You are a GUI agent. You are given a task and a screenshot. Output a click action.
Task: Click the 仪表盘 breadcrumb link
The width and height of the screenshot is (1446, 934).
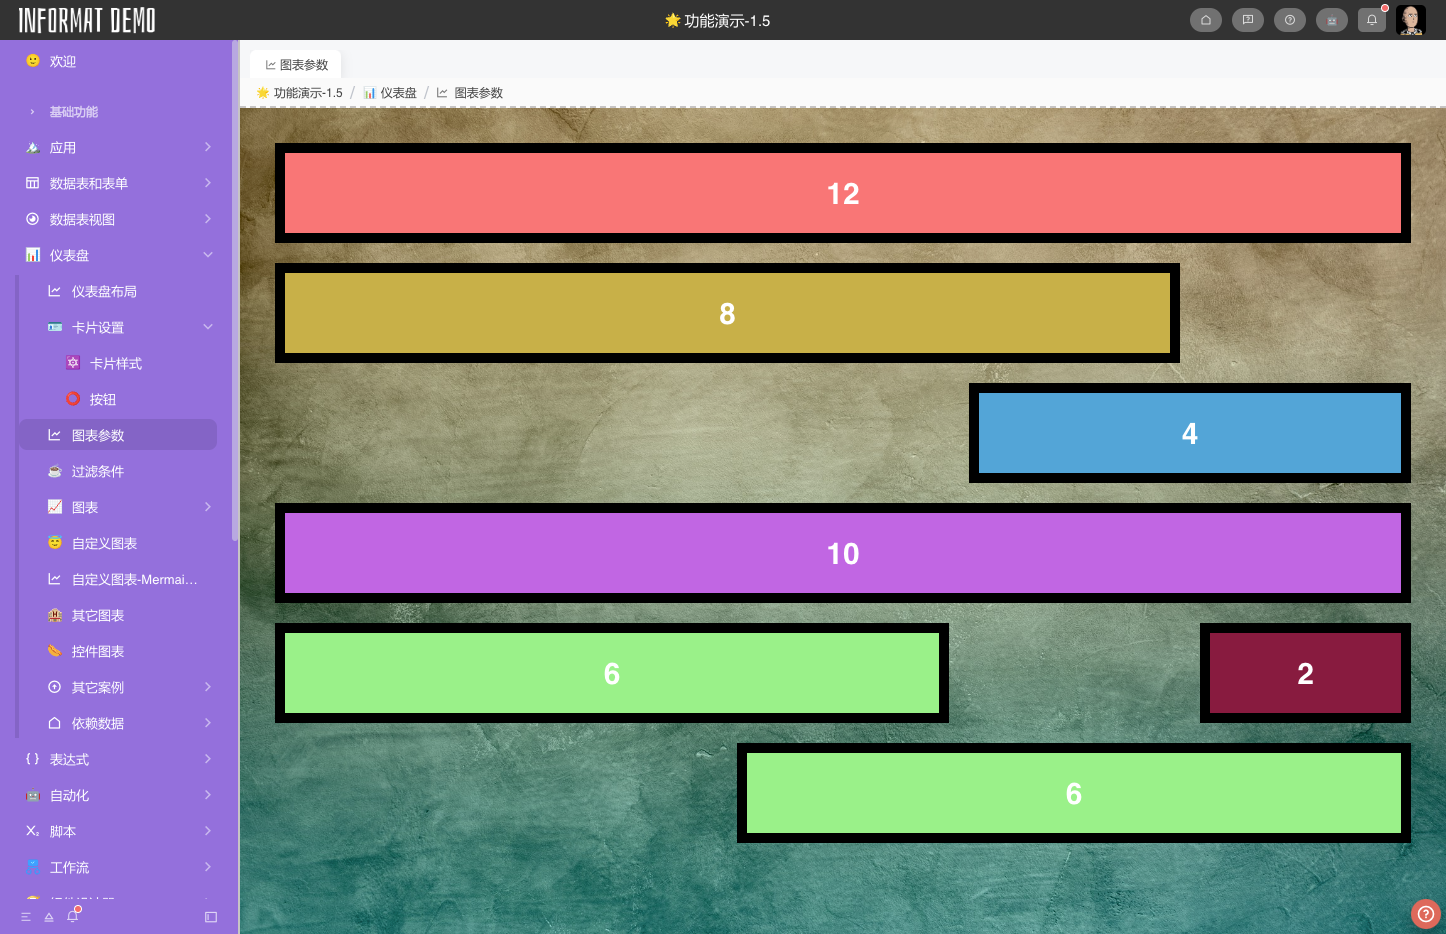pos(397,93)
